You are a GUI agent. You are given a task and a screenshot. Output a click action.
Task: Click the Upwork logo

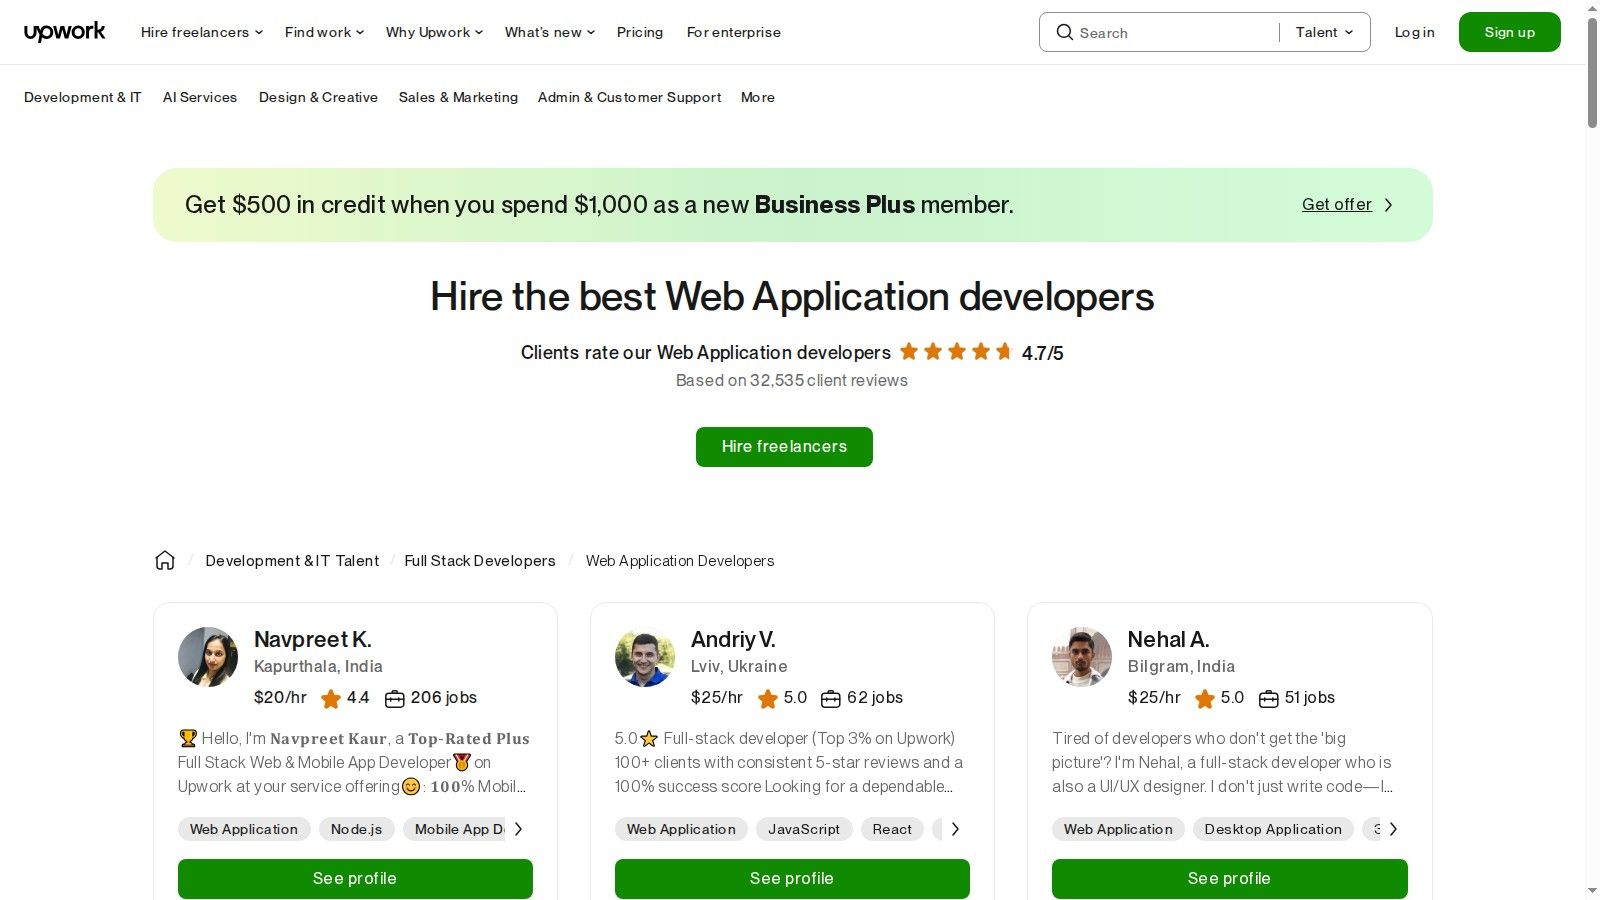[64, 31]
